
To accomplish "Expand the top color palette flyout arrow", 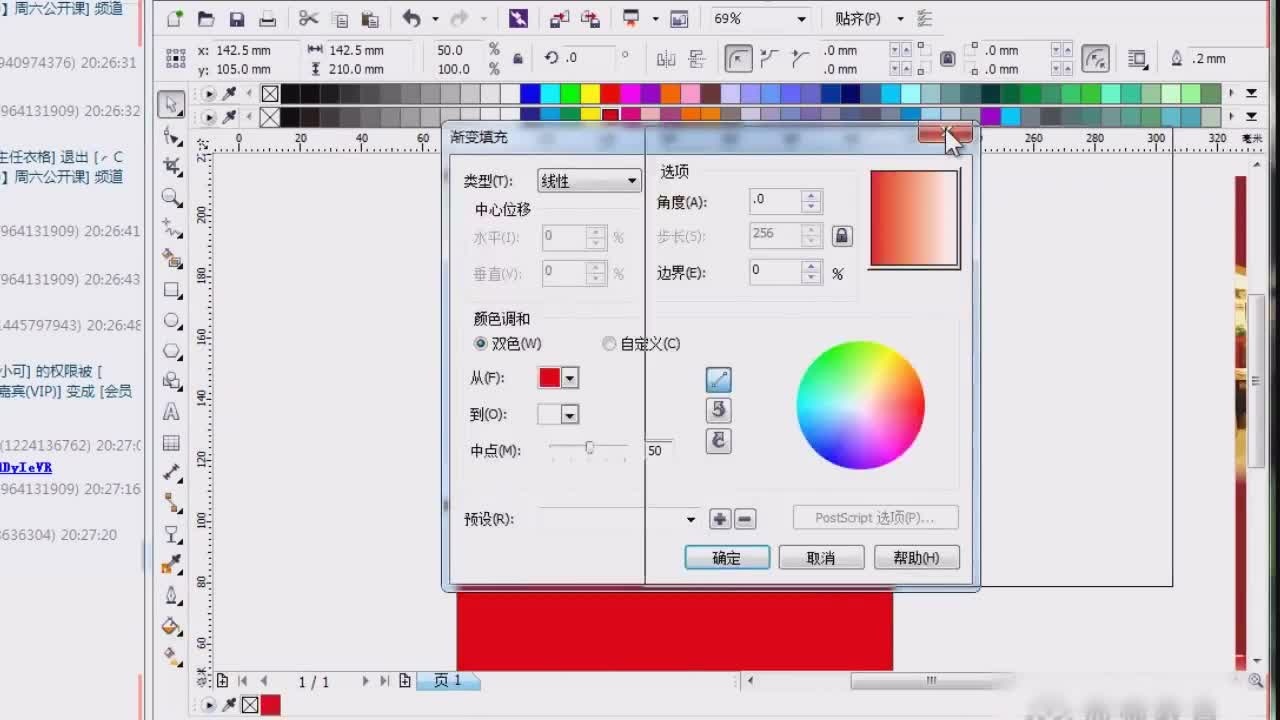I will tap(1251, 93).
